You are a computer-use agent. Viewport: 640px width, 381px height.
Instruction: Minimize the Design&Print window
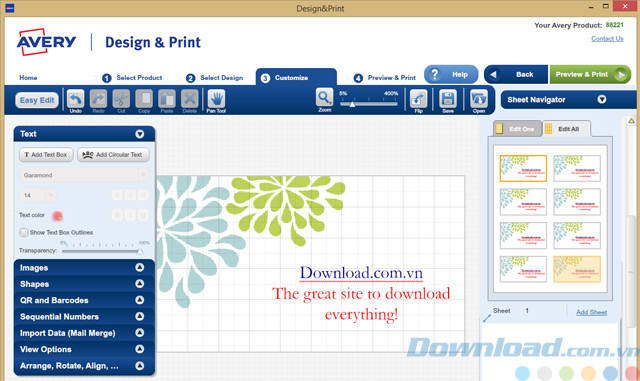click(x=591, y=7)
